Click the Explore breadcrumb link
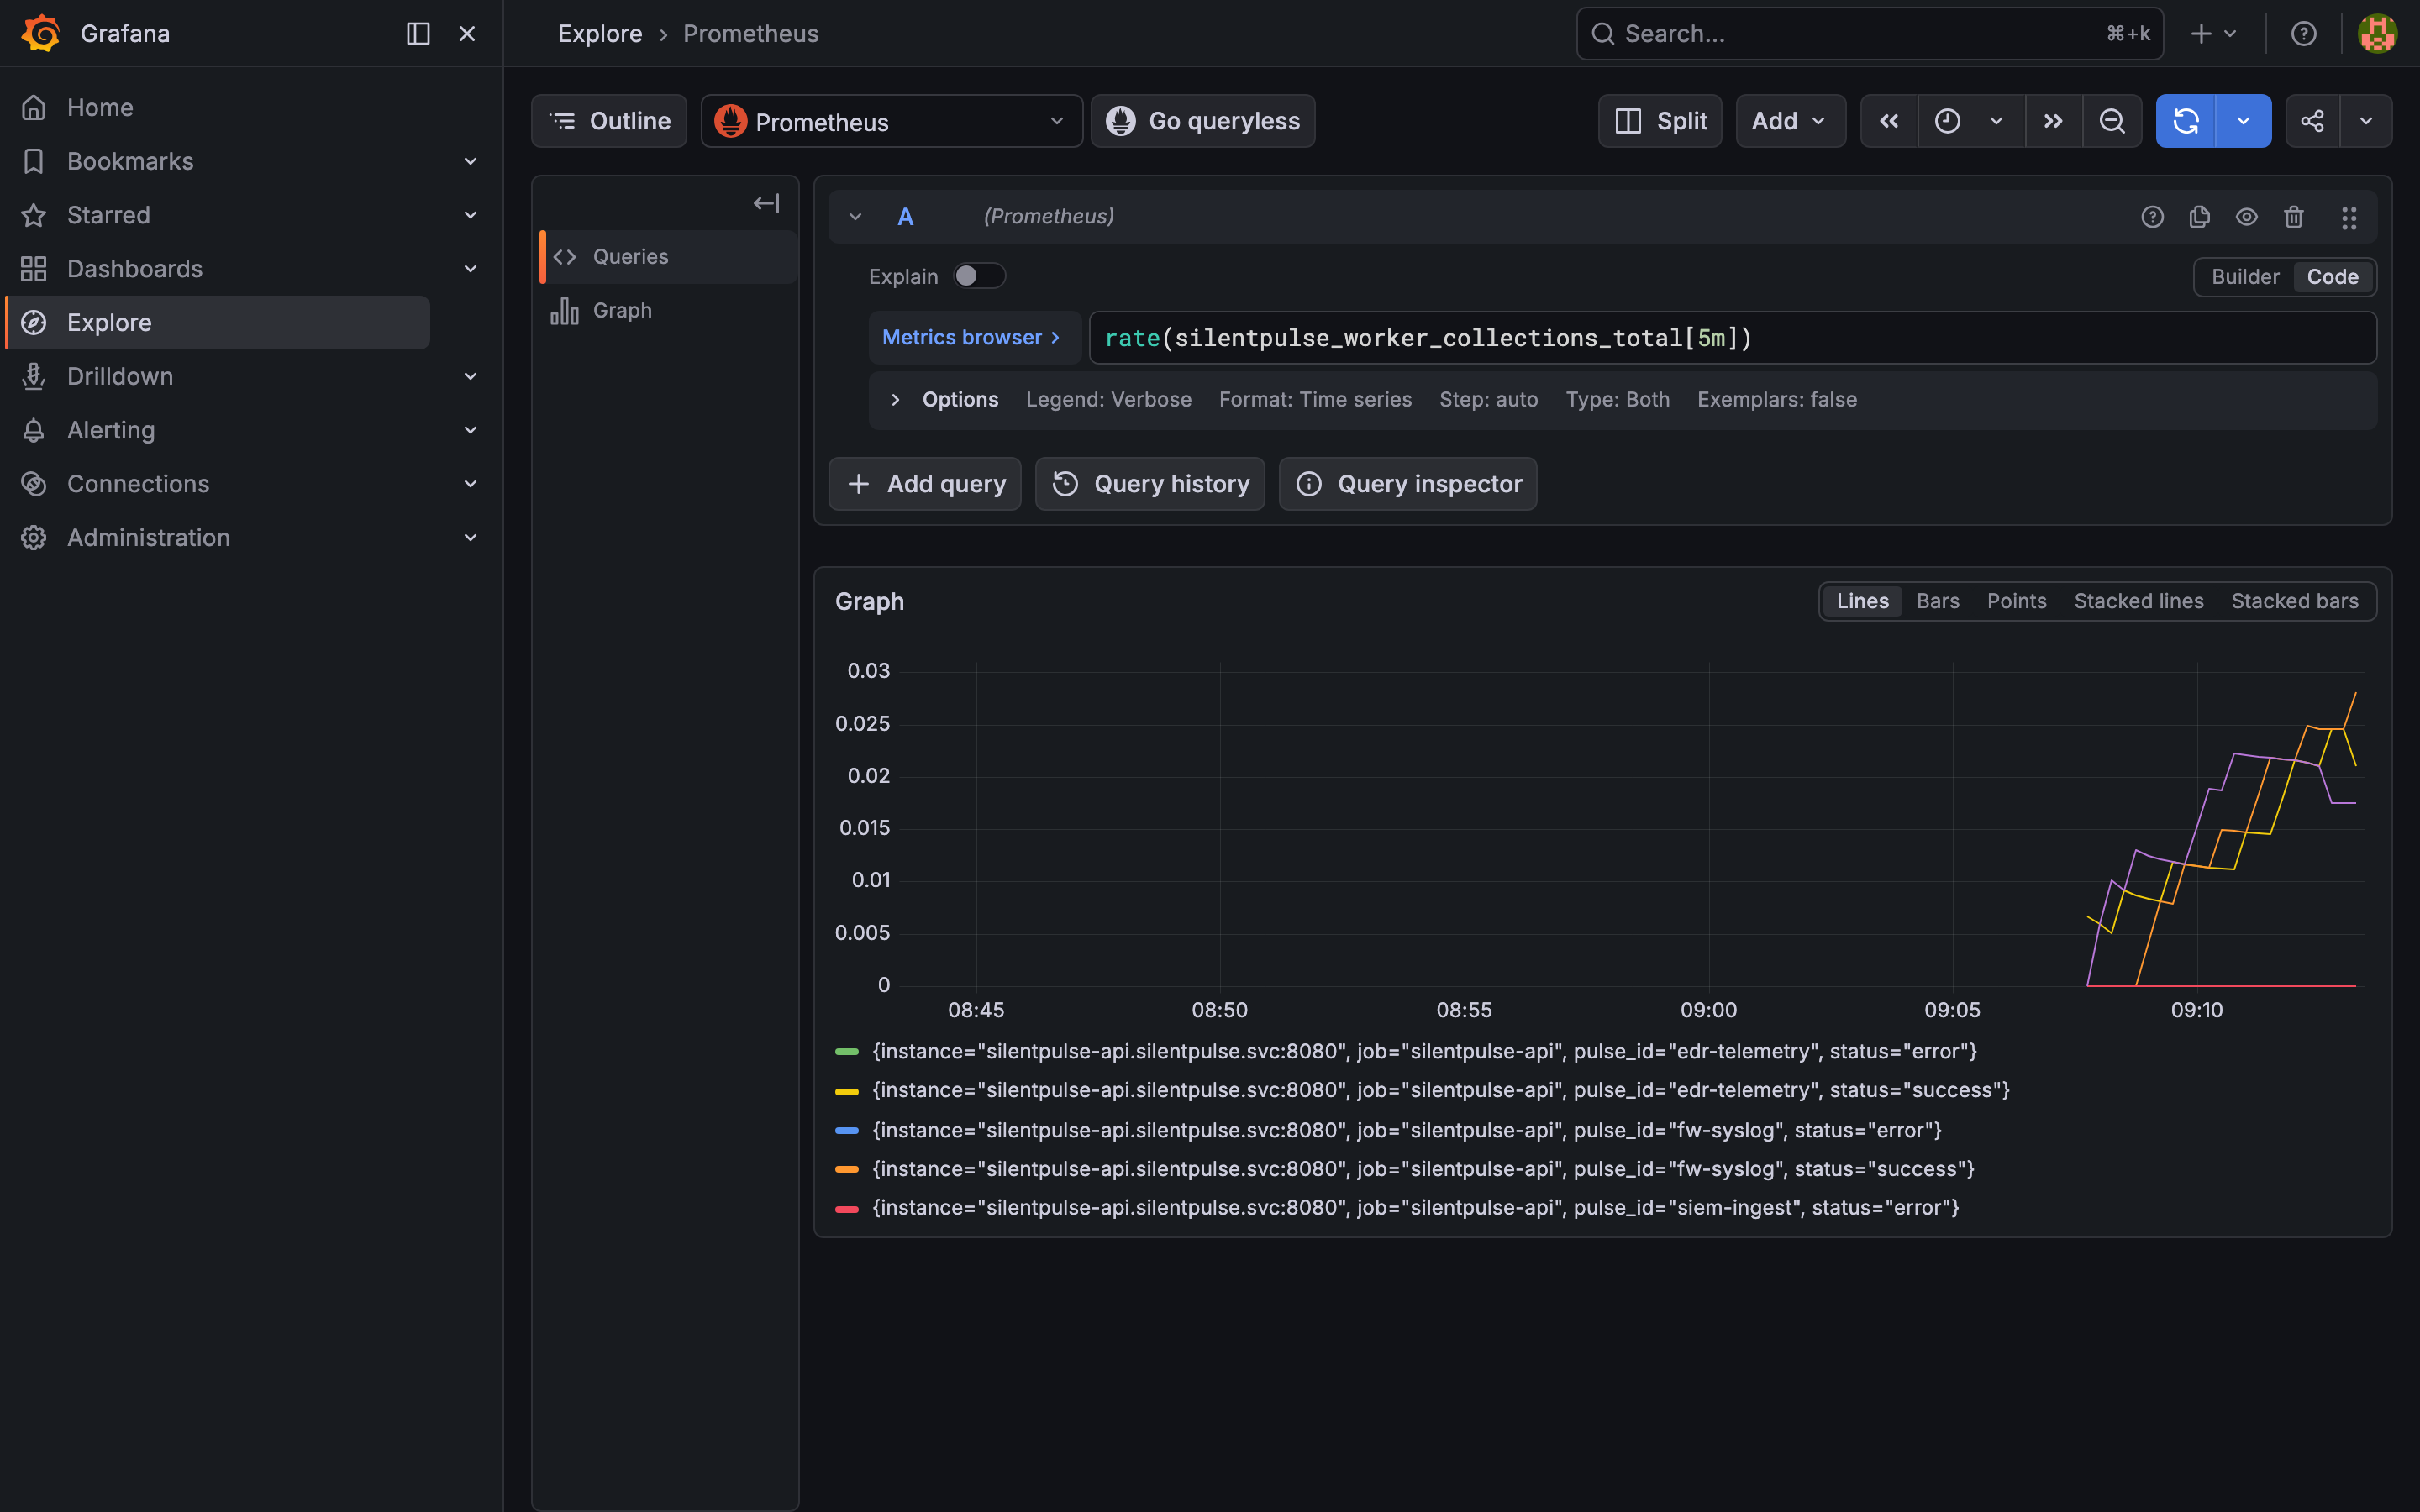Viewport: 2420px width, 1512px height. click(600, 33)
